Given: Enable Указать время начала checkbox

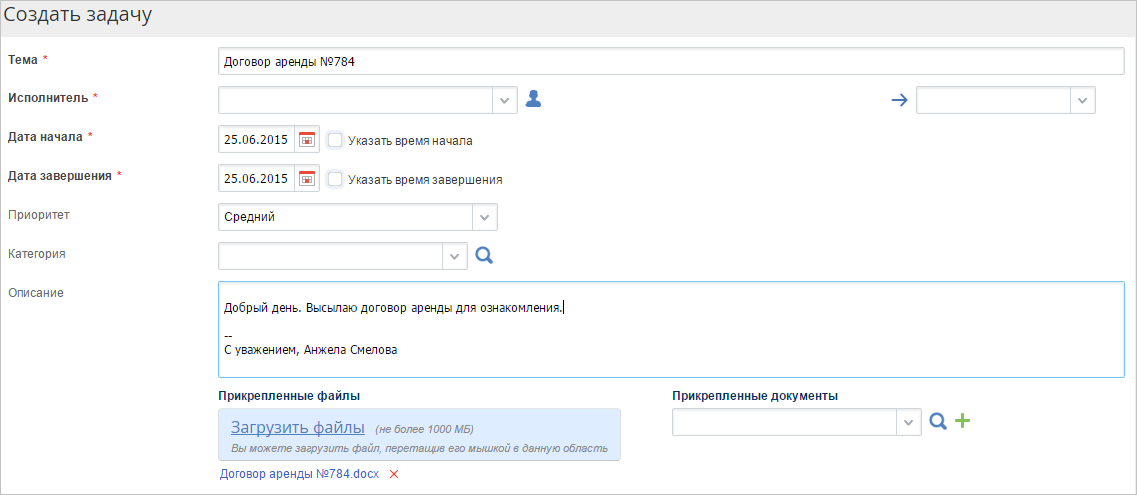Looking at the screenshot, I should click(x=335, y=140).
